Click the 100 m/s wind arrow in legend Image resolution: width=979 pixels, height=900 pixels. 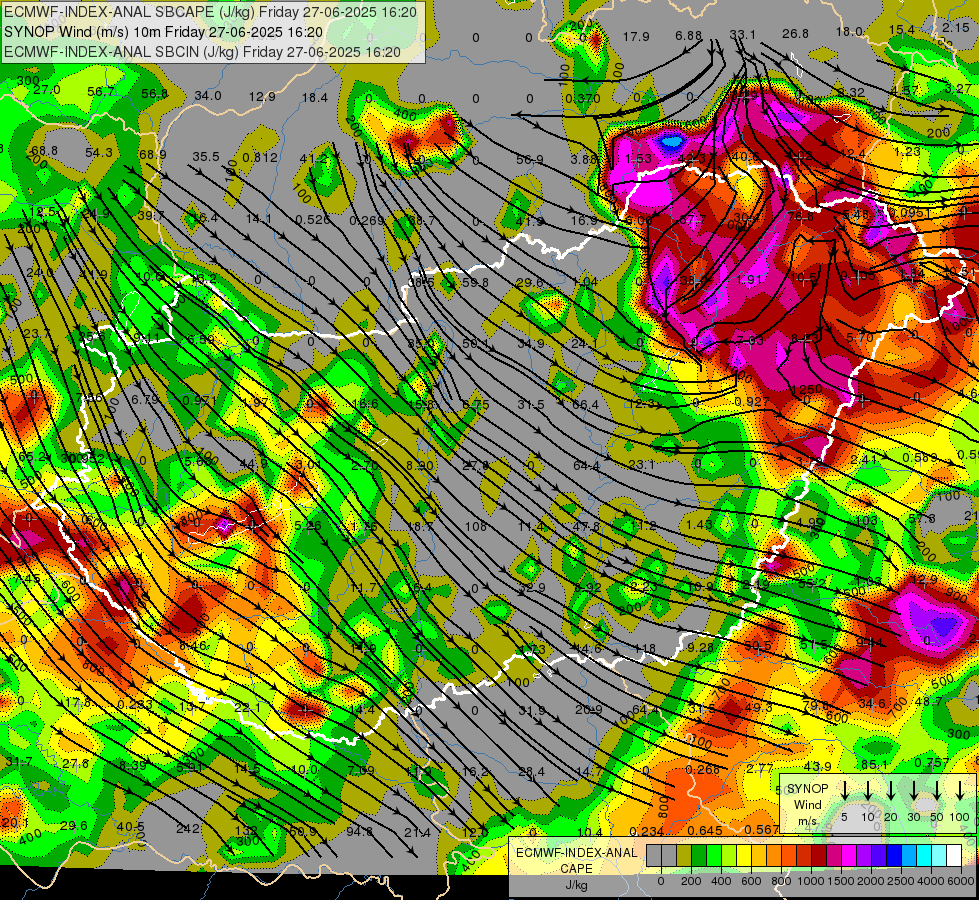coord(960,790)
